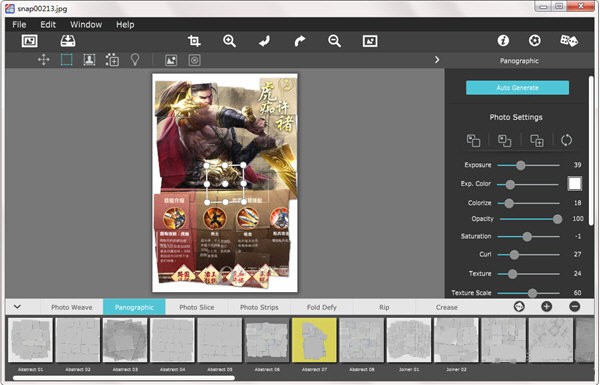600x385 pixels.
Task: Click the zoom in magnifier icon
Action: 229,41
